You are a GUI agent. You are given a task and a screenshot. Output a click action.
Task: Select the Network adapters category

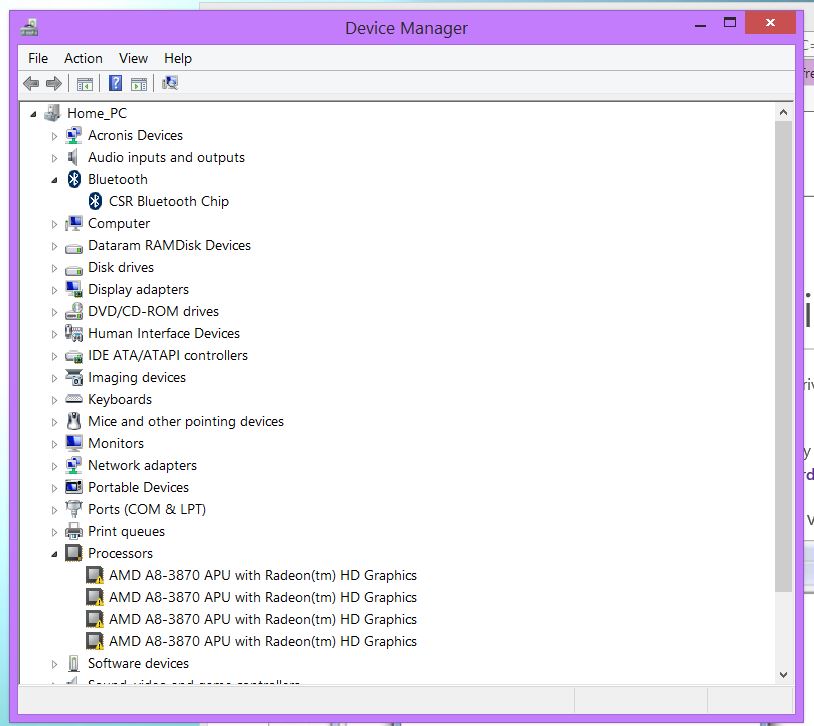[142, 465]
